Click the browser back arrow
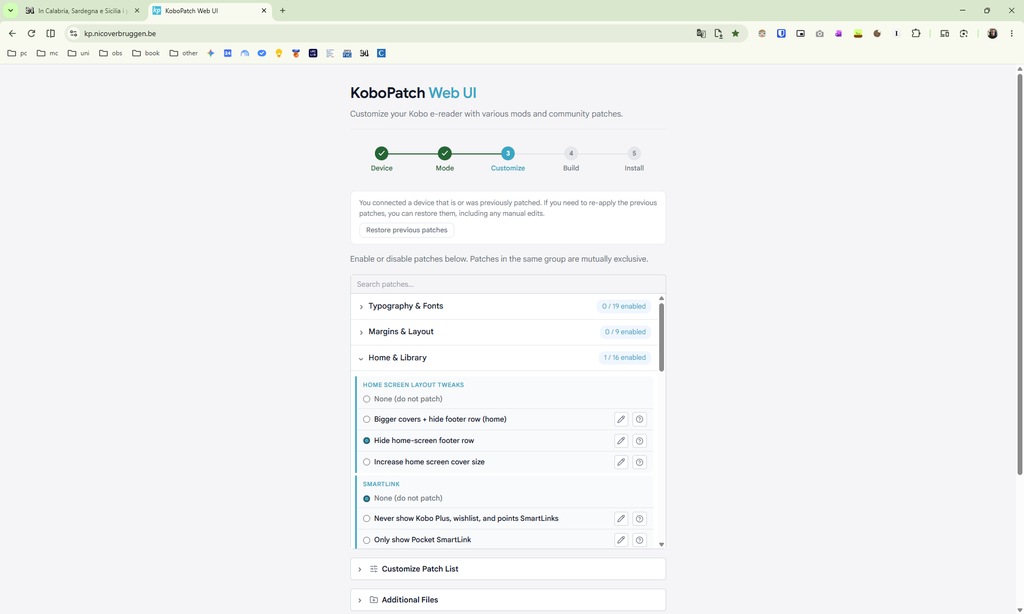1024x614 pixels. (x=12, y=33)
